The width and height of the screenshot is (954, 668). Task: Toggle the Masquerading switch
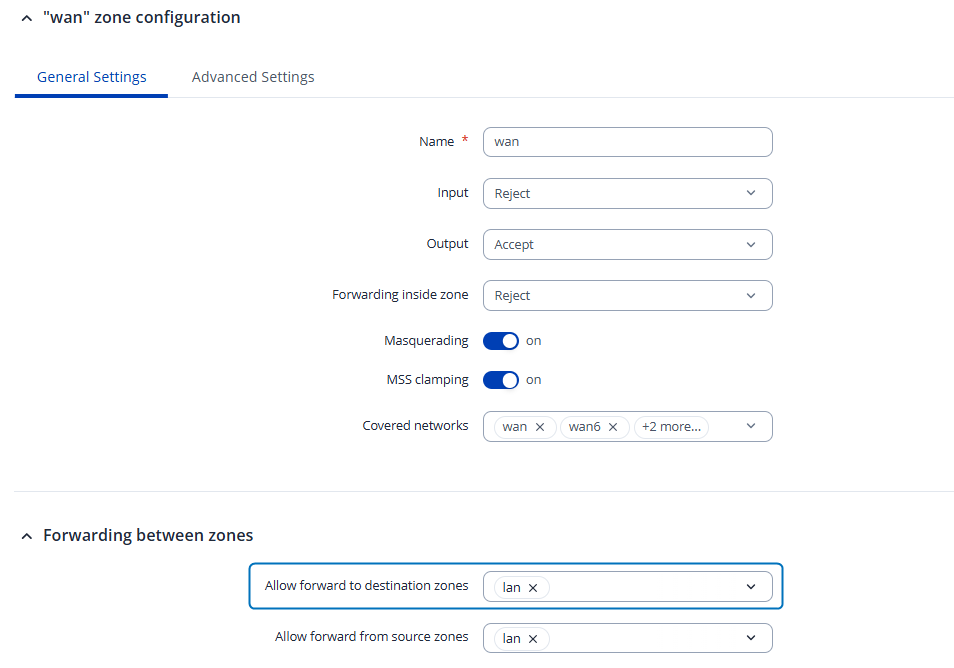coord(501,341)
